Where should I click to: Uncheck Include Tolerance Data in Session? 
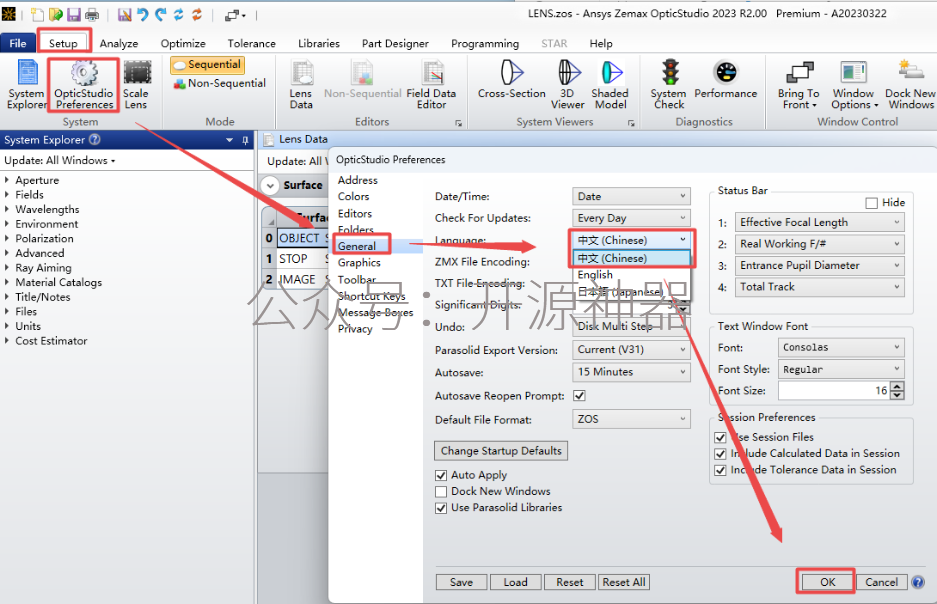(x=720, y=470)
